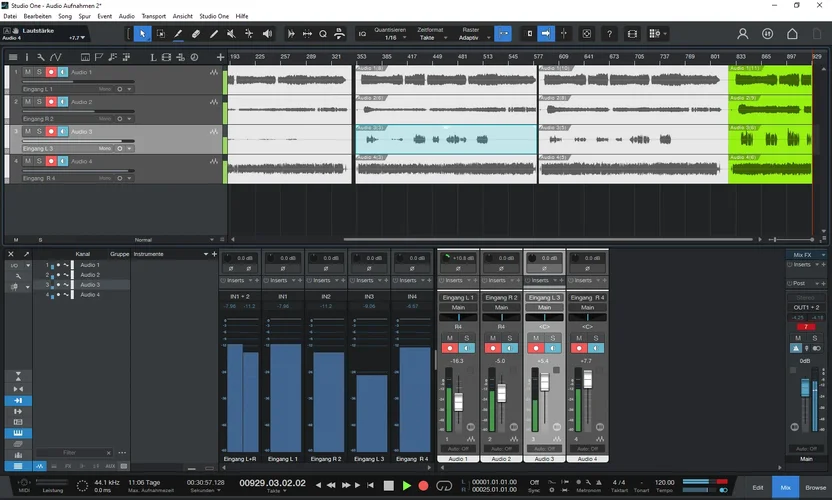Choose the Listen speaker tool
This screenshot has width=832, height=500.
coord(267,34)
